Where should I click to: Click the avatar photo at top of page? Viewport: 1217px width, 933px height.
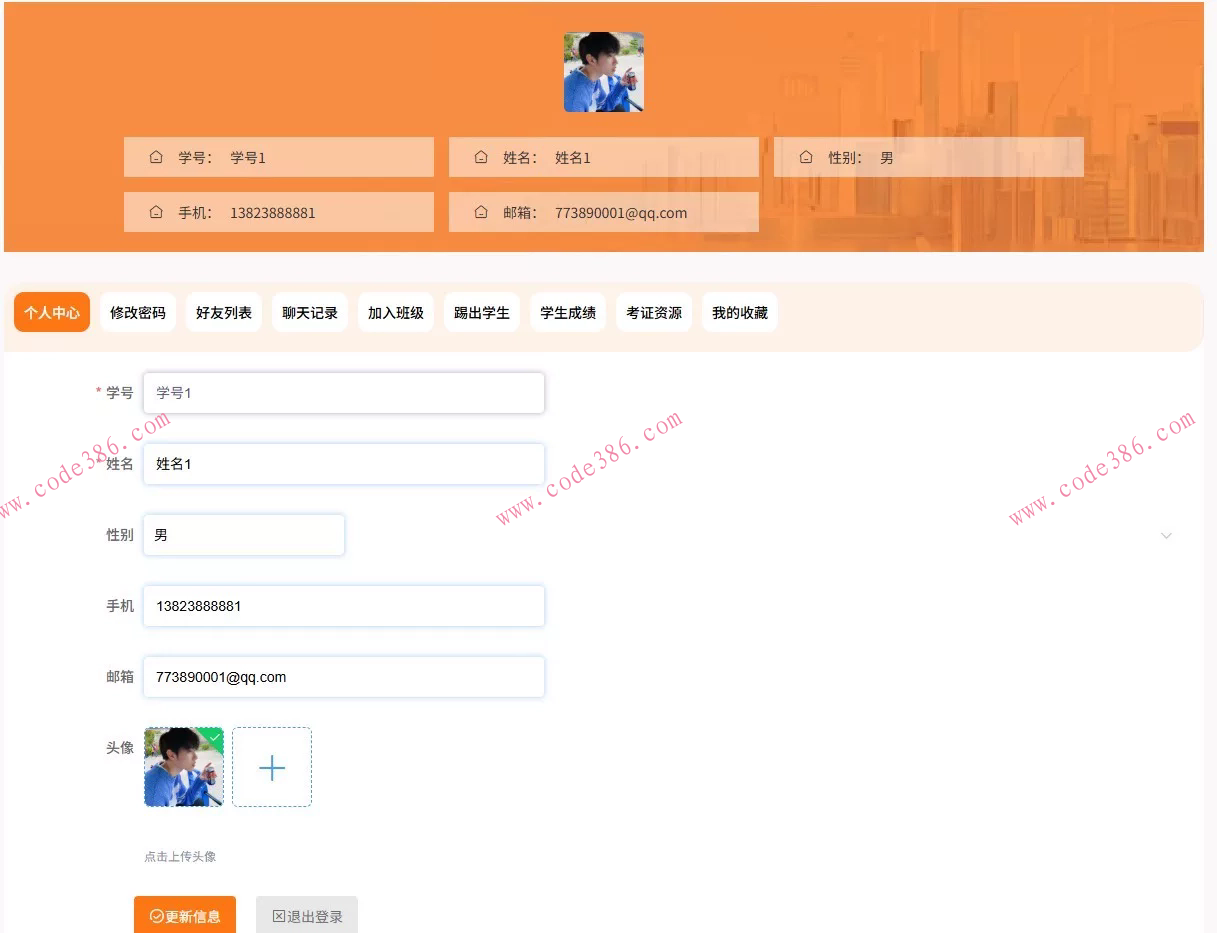[x=603, y=71]
